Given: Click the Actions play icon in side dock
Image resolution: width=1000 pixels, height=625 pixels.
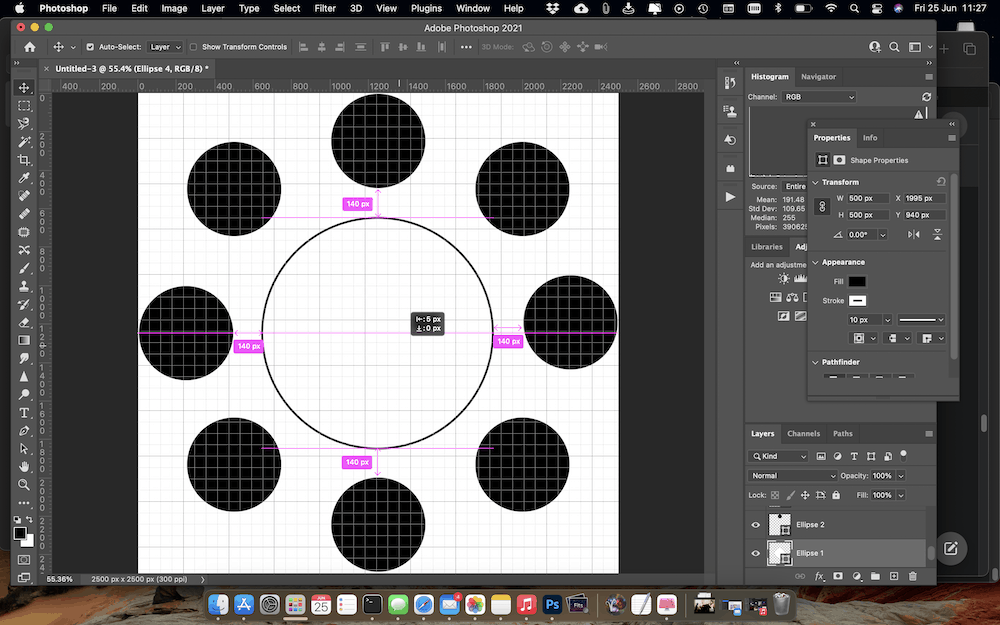Looking at the screenshot, I should click(x=730, y=197).
